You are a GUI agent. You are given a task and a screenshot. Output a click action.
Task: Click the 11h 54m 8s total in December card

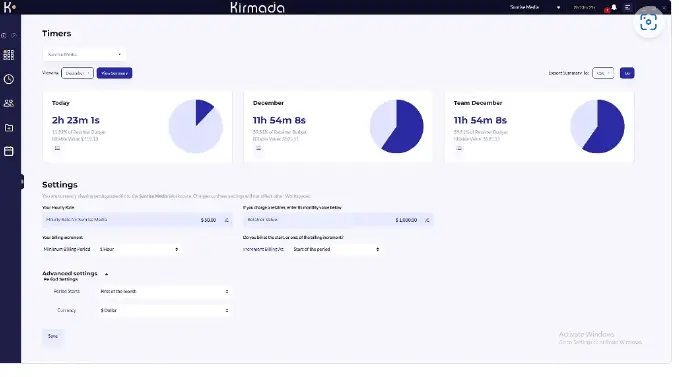coord(279,120)
